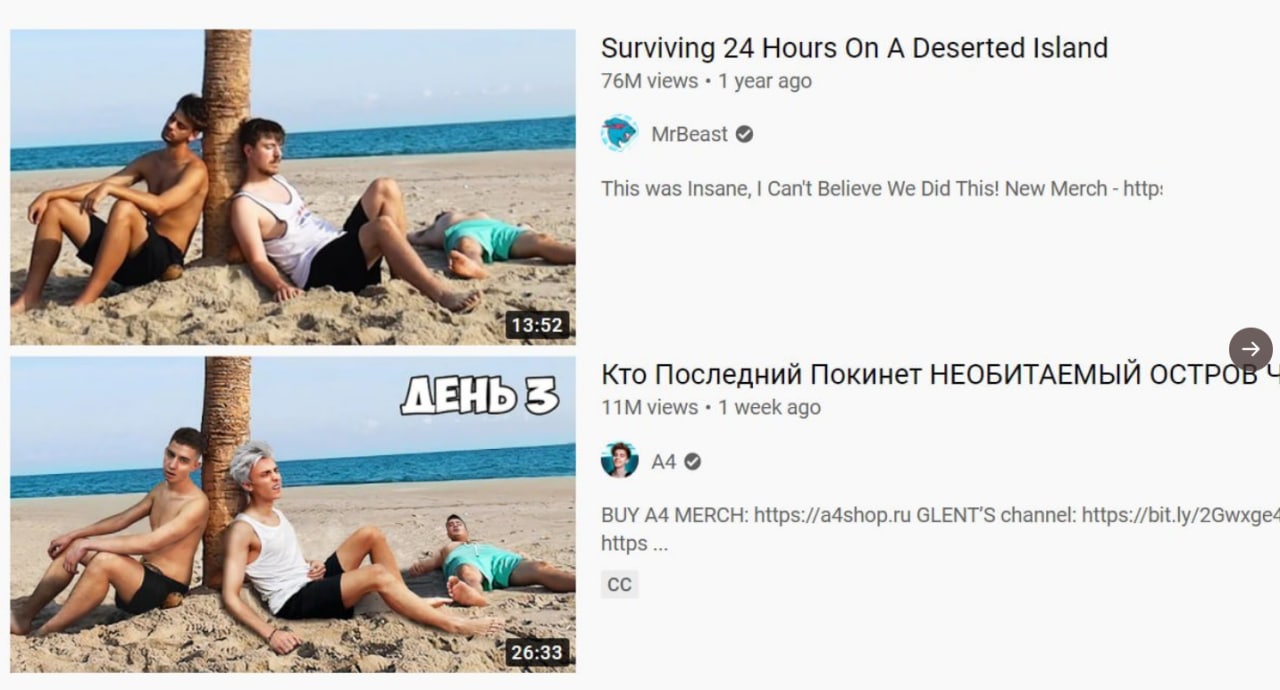Click the CC closed captions badge
1280x690 pixels.
pos(620,584)
